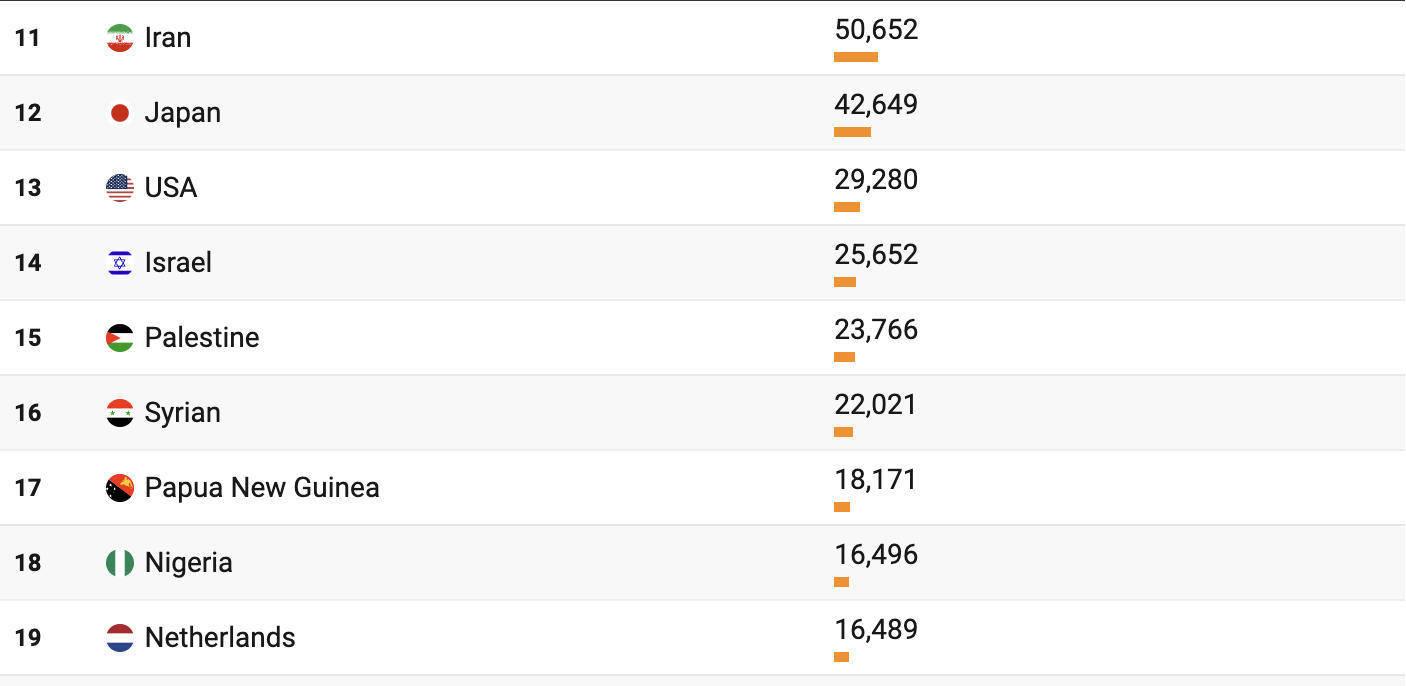Select the Netherlands country name
1406x686 pixels.
[x=220, y=638]
